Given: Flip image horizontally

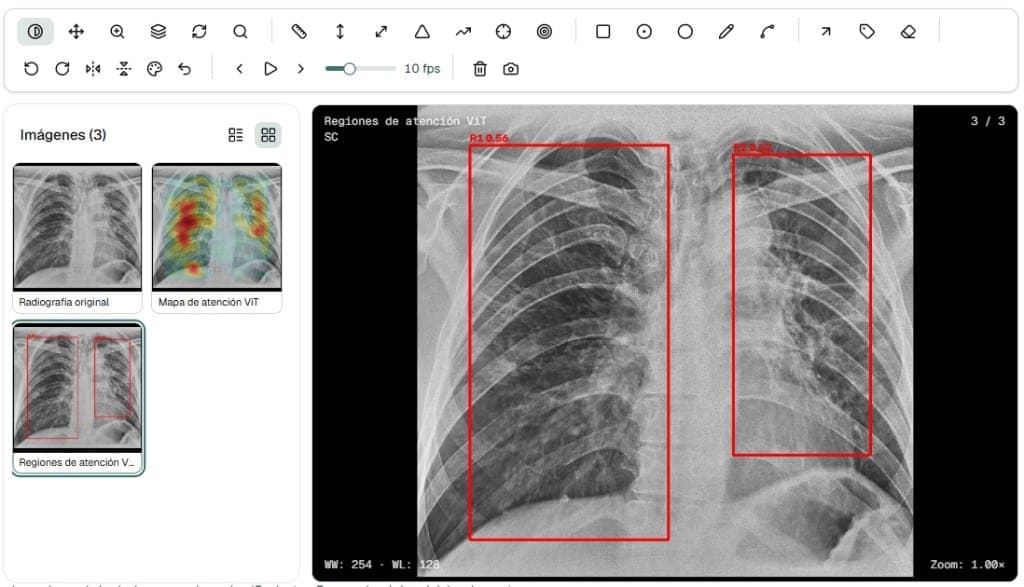Looking at the screenshot, I should click(x=93, y=69).
